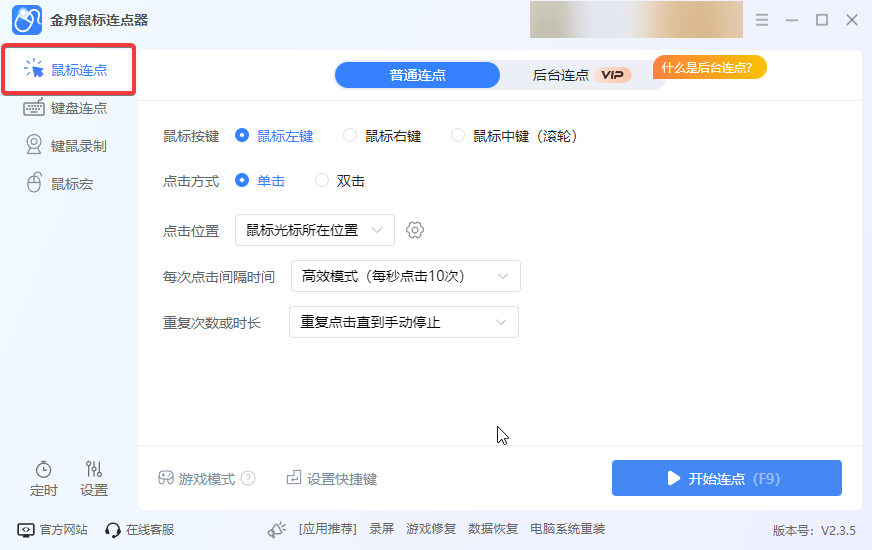The image size is (872, 550).
Task: Click the headset icon before 在线客服
Action: 113,530
